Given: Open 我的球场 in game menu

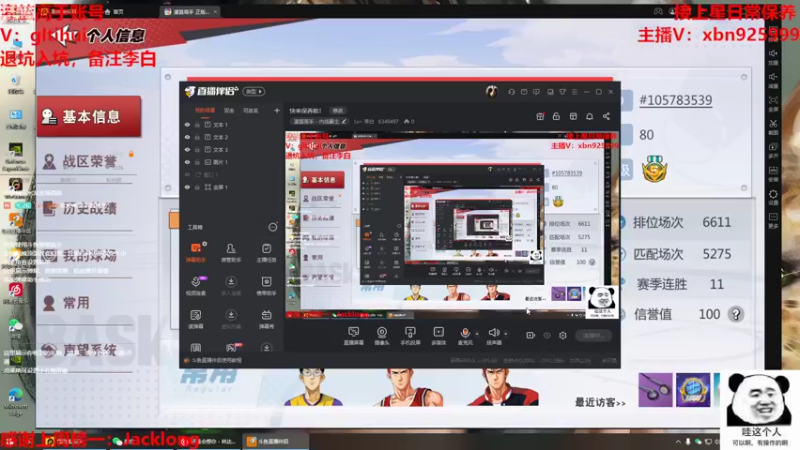Looking at the screenshot, I should (x=87, y=256).
